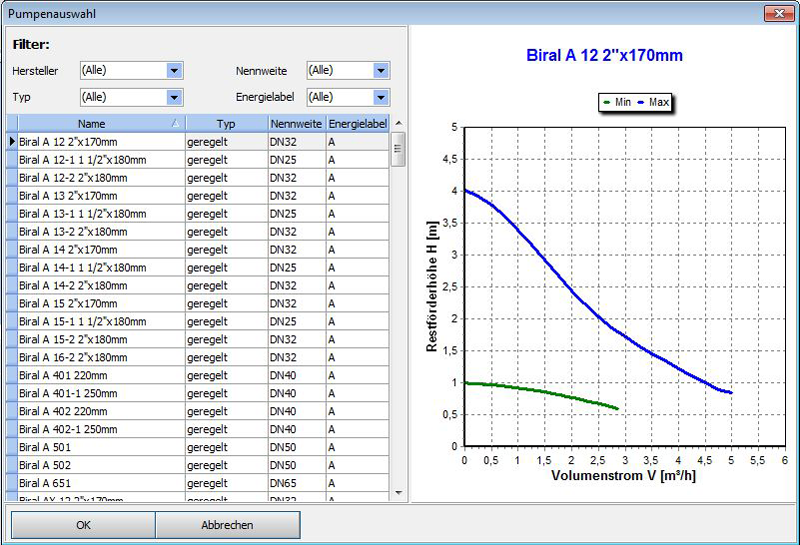This screenshot has height=545, width=800.
Task: Click the geregelt cell of Biral A 502
Action: coord(227,465)
